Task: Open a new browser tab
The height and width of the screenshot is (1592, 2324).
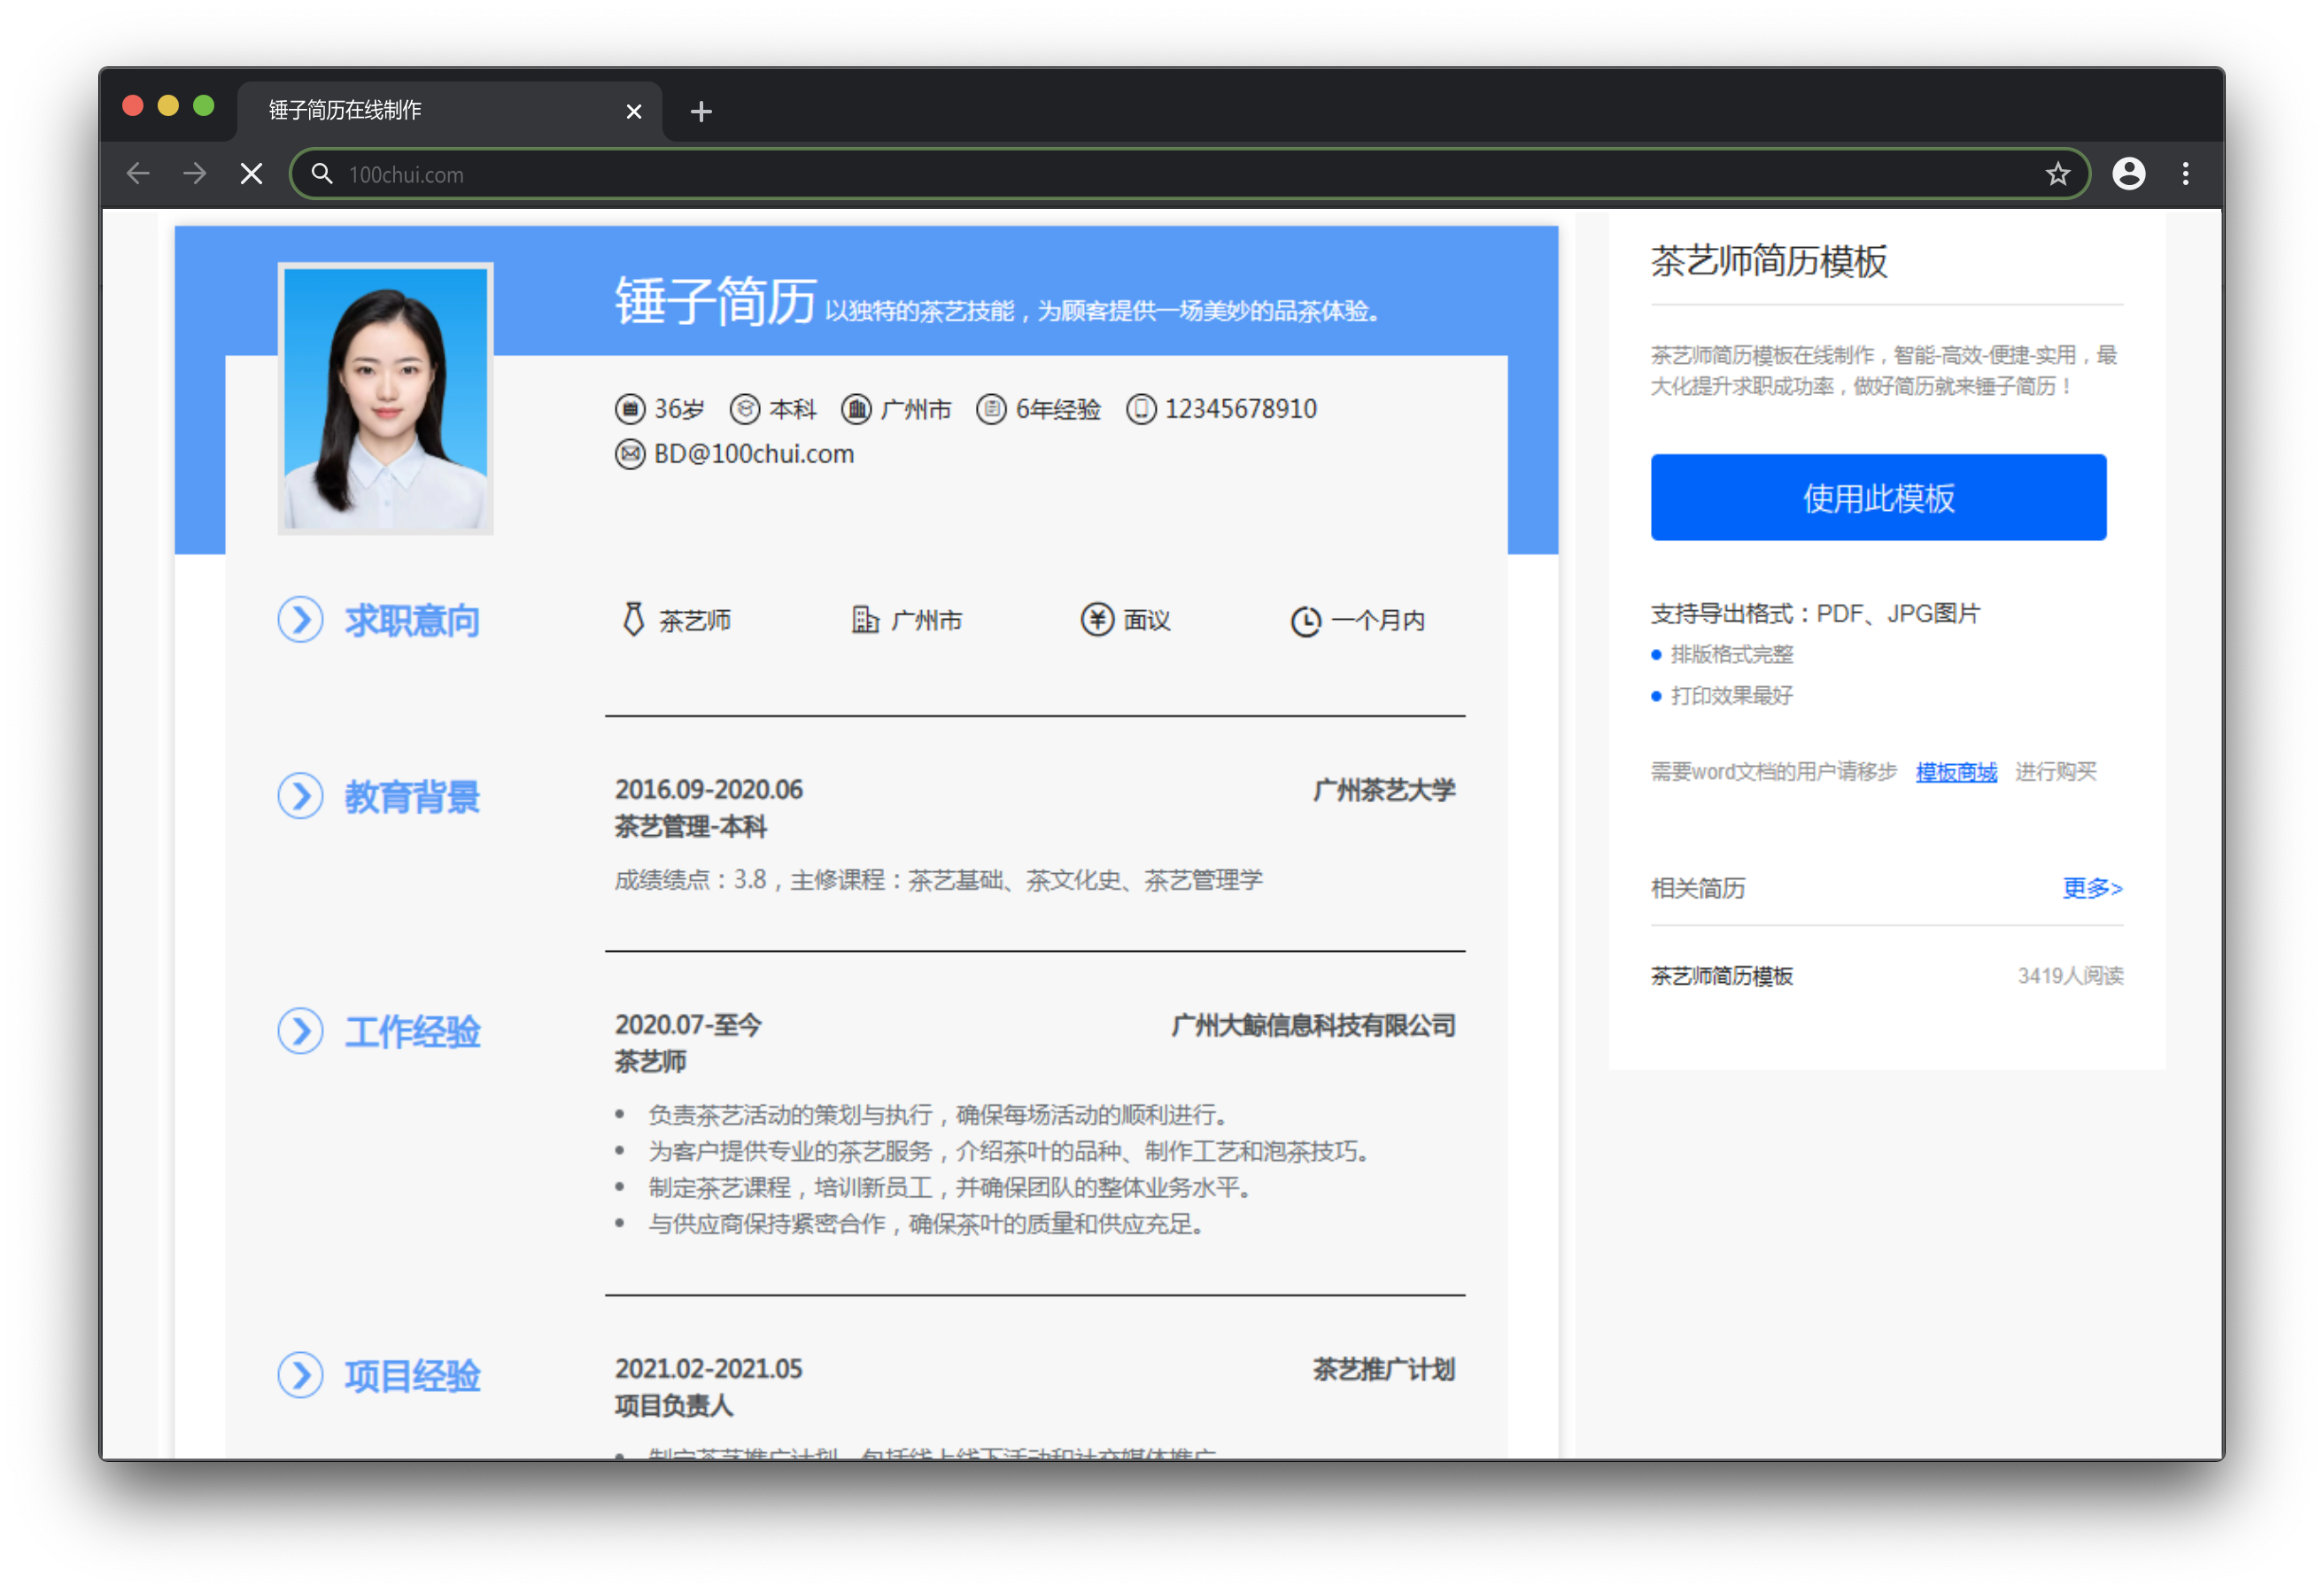Action: [x=701, y=111]
